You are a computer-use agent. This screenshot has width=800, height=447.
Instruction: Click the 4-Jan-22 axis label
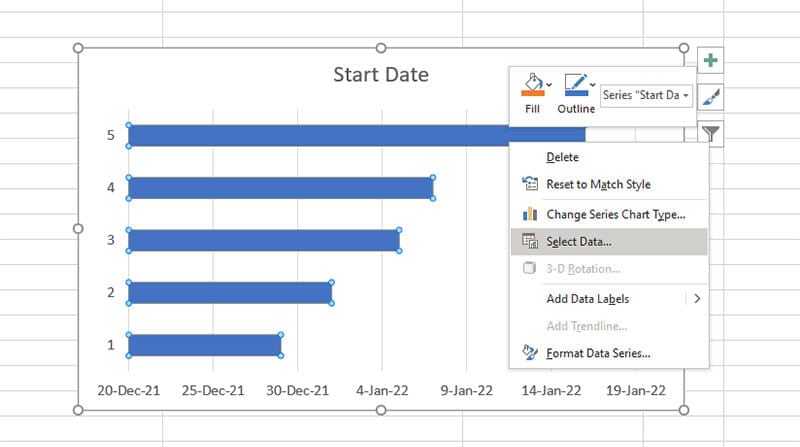tap(382, 391)
